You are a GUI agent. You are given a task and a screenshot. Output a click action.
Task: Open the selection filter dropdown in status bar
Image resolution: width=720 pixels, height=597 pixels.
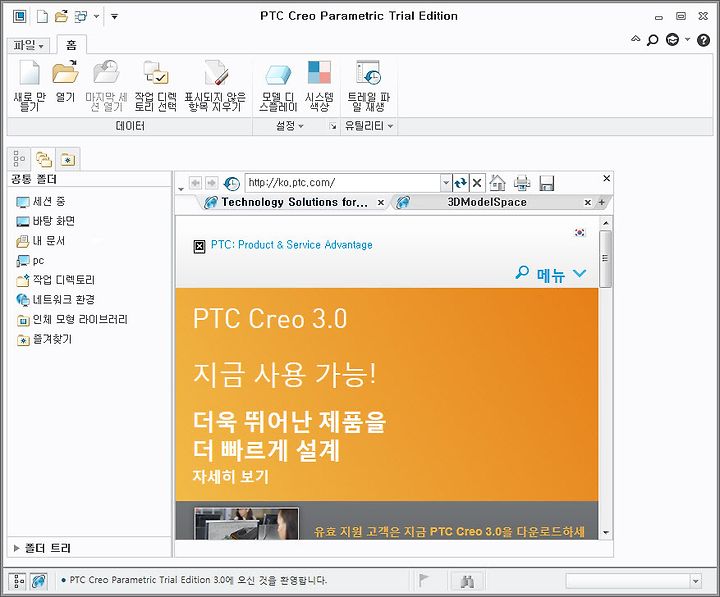[696, 581]
